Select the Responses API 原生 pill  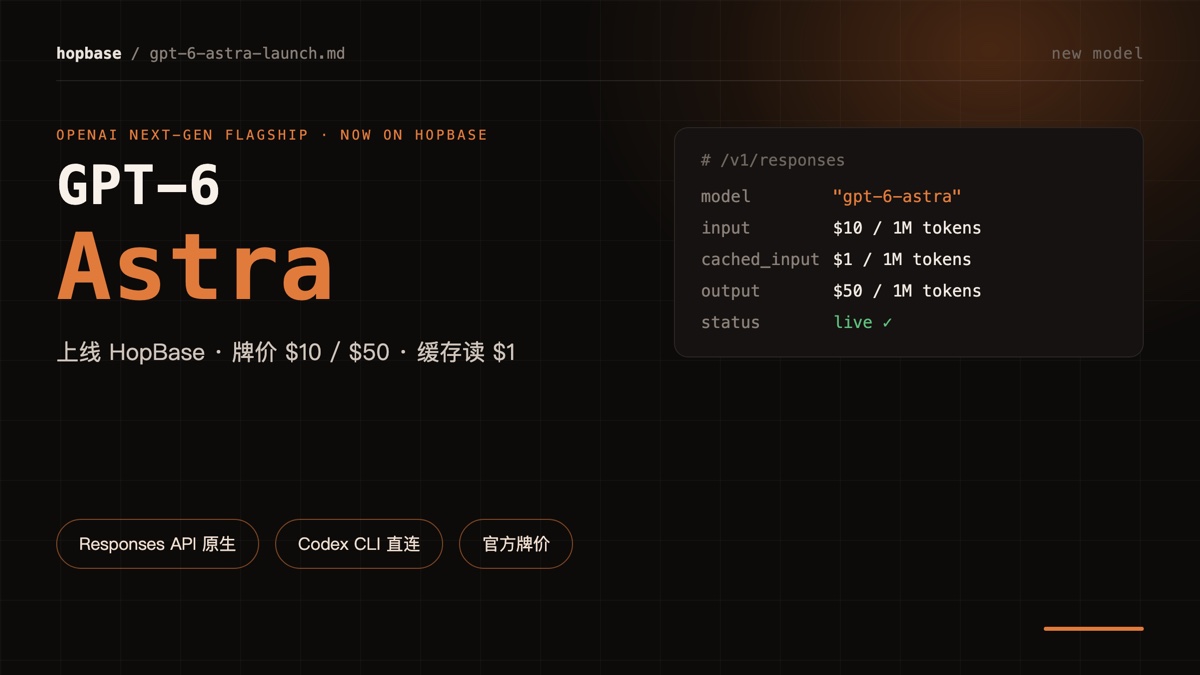[158, 544]
